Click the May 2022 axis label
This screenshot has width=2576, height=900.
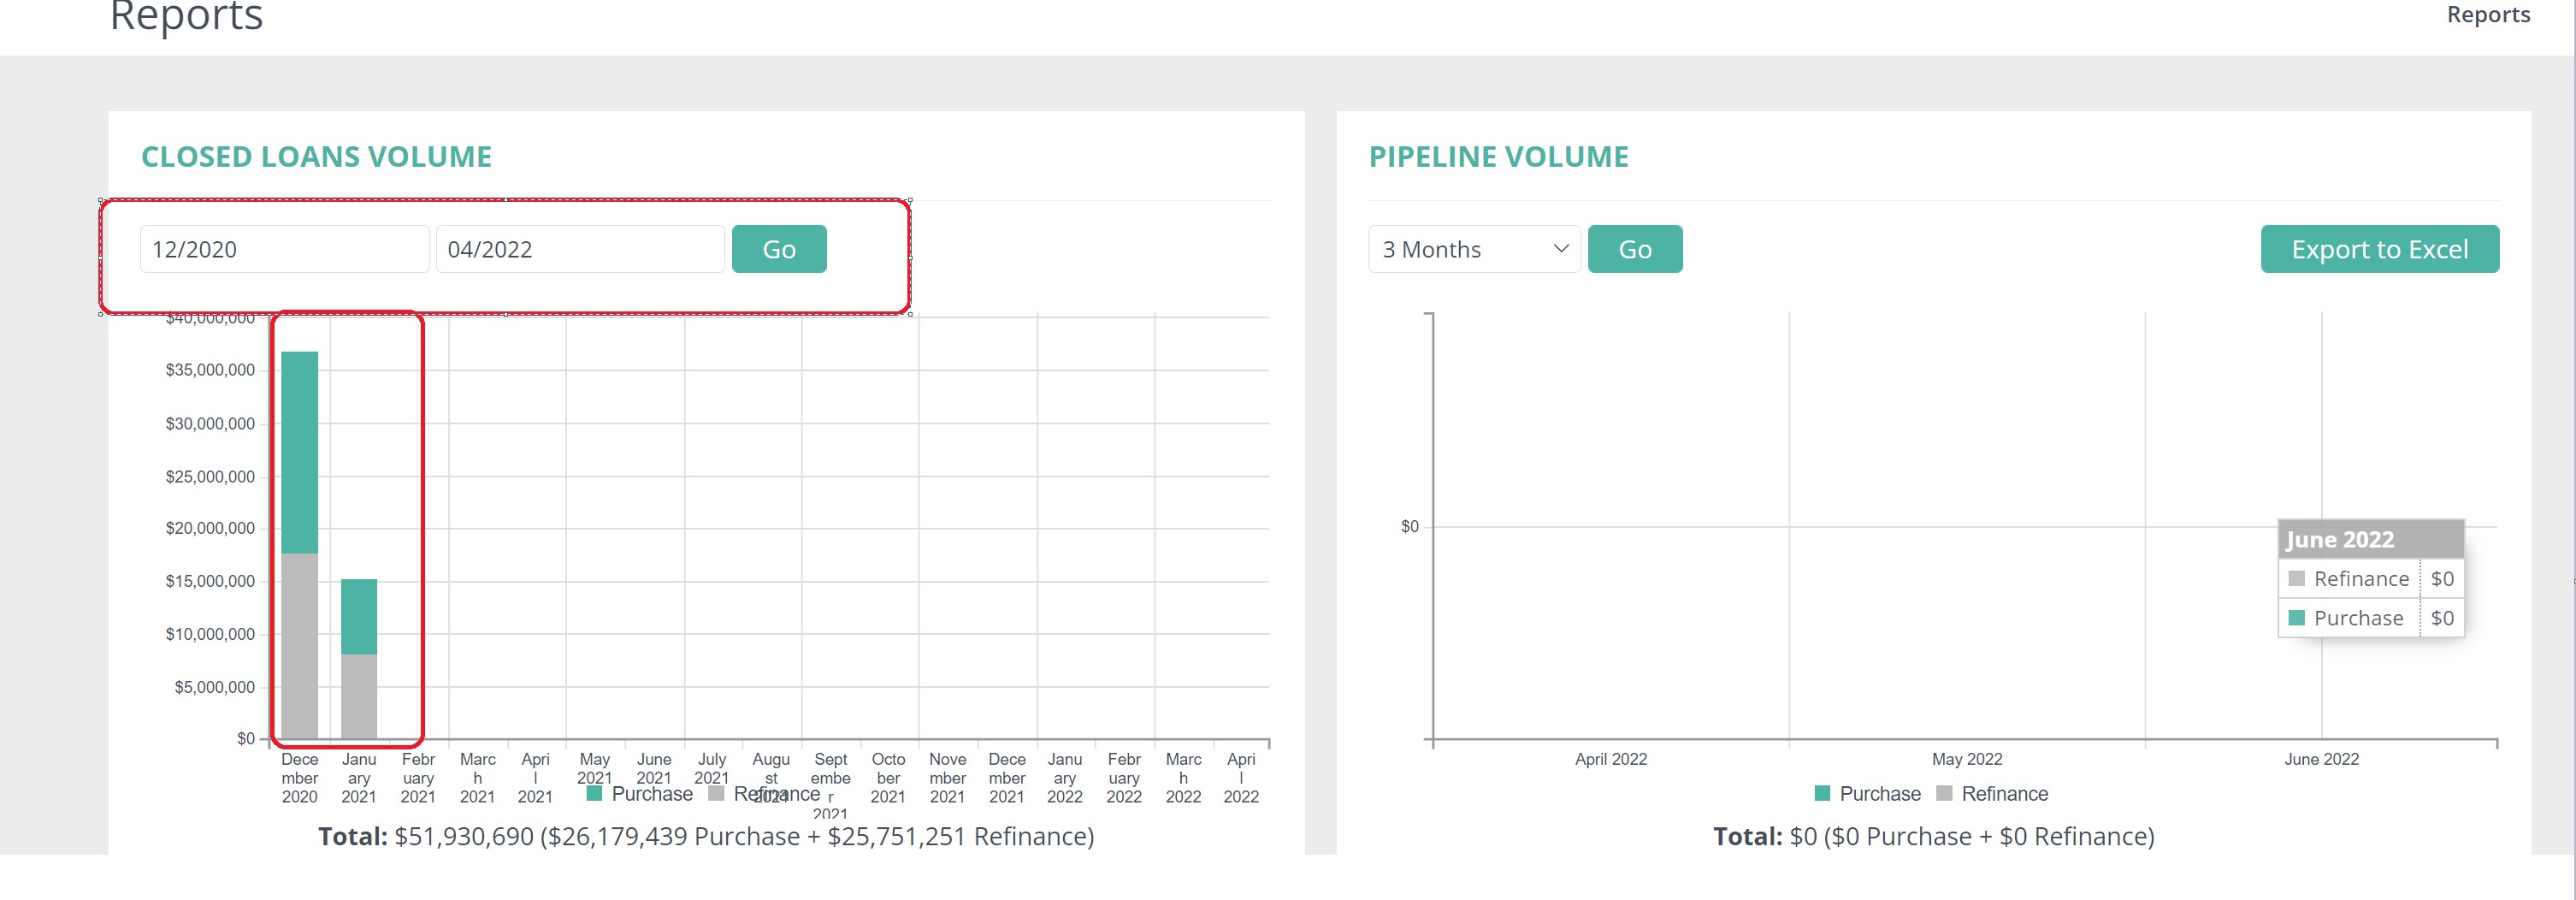coord(1966,759)
